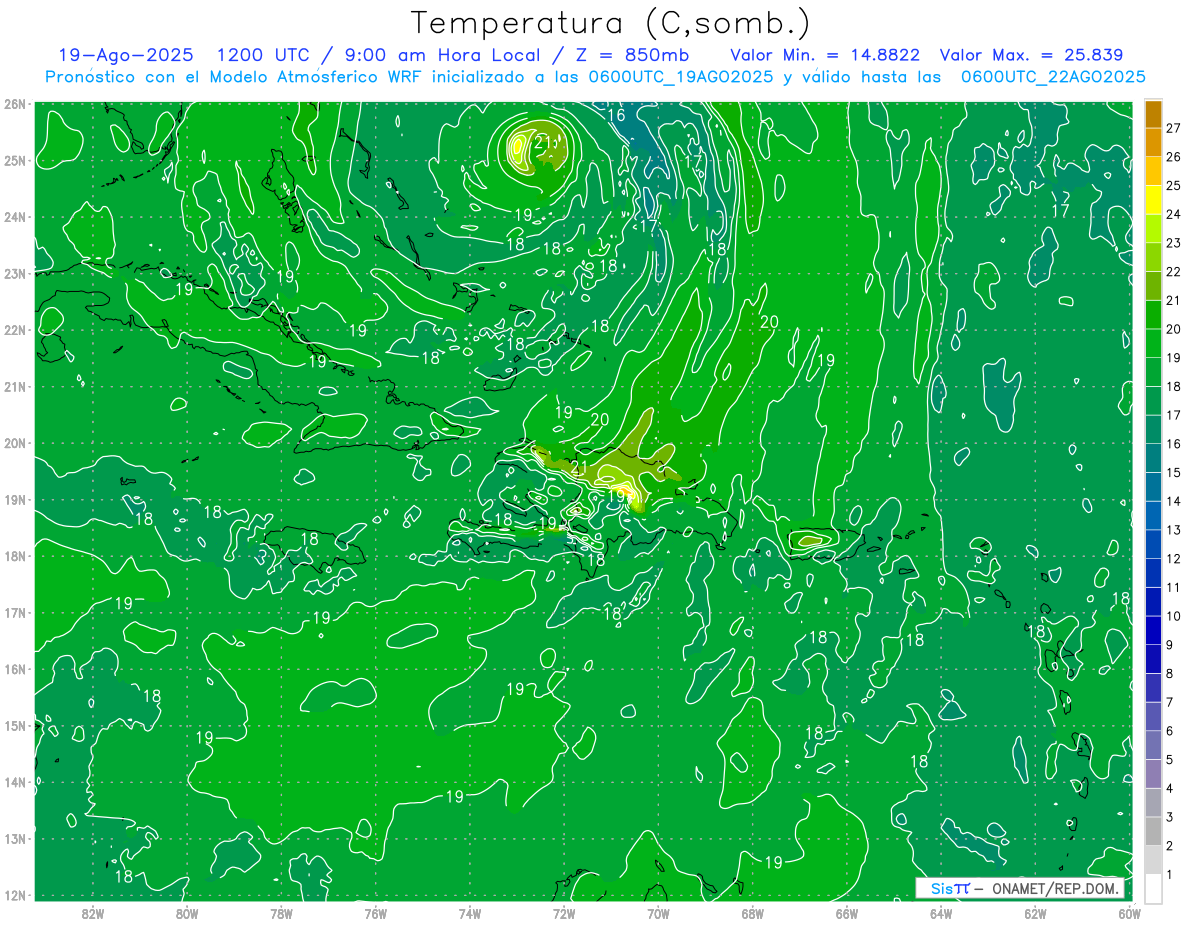Click latitude axis label "26N"

click(x=14, y=104)
